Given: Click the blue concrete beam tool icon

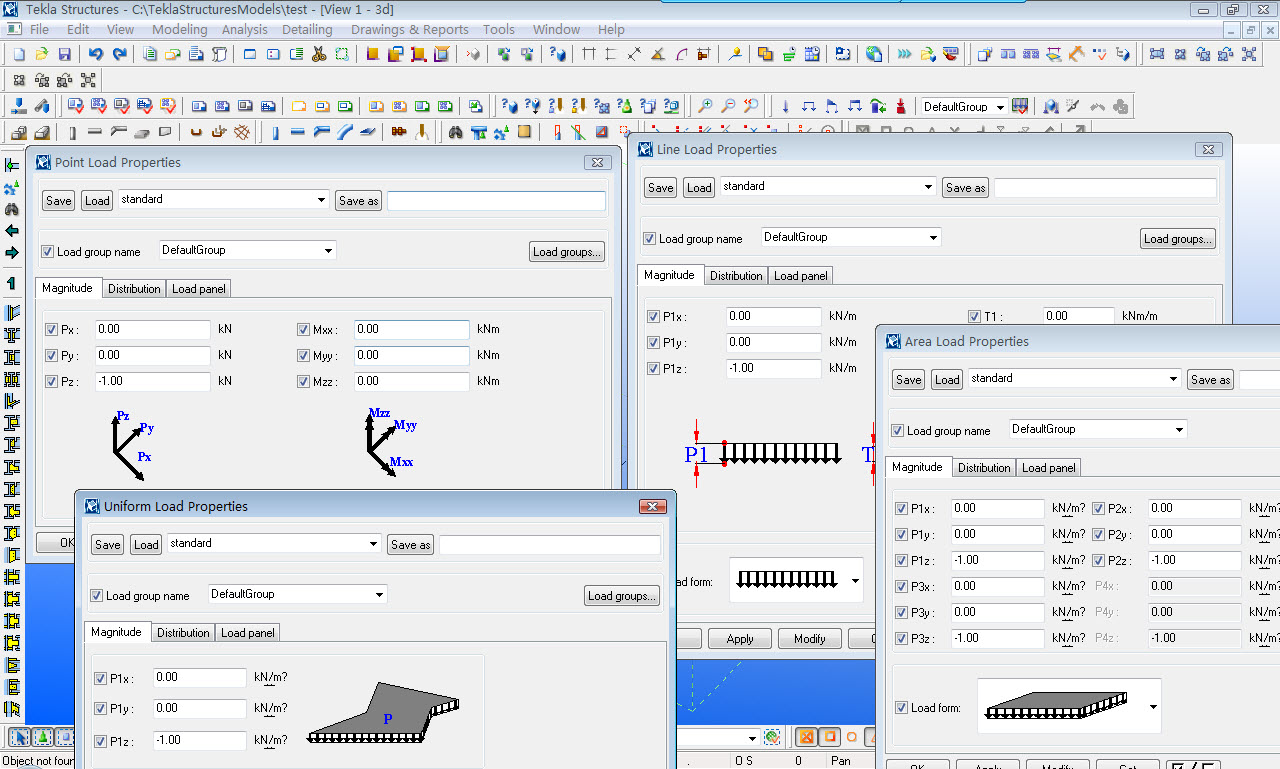Looking at the screenshot, I should [x=297, y=132].
